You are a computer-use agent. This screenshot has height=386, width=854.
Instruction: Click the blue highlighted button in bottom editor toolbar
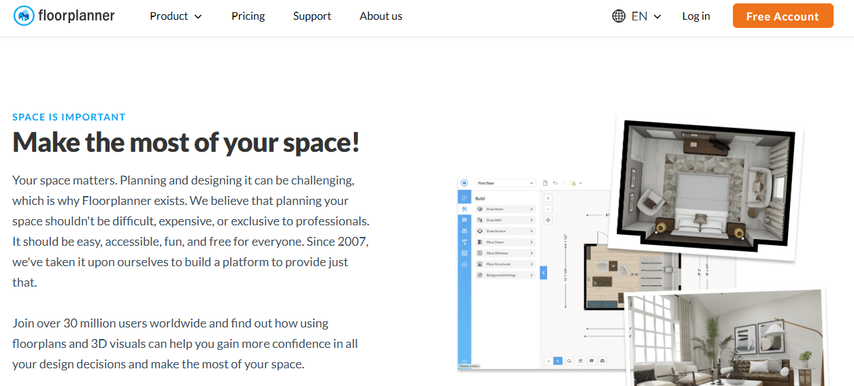[558, 361]
